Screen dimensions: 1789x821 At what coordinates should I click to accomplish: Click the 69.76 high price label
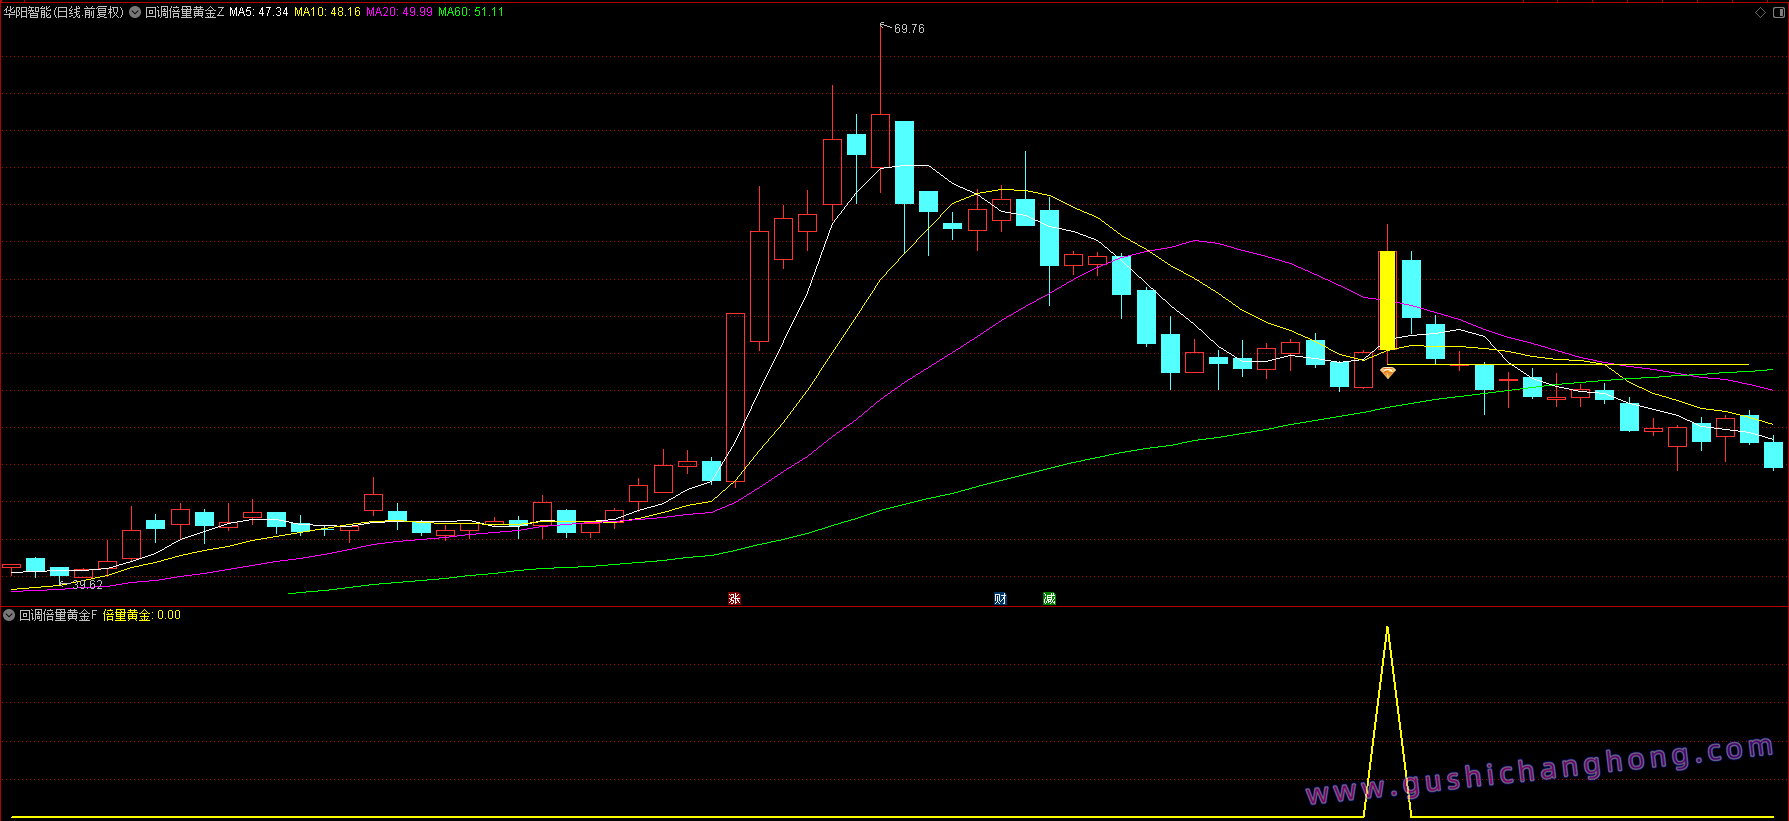(x=909, y=29)
